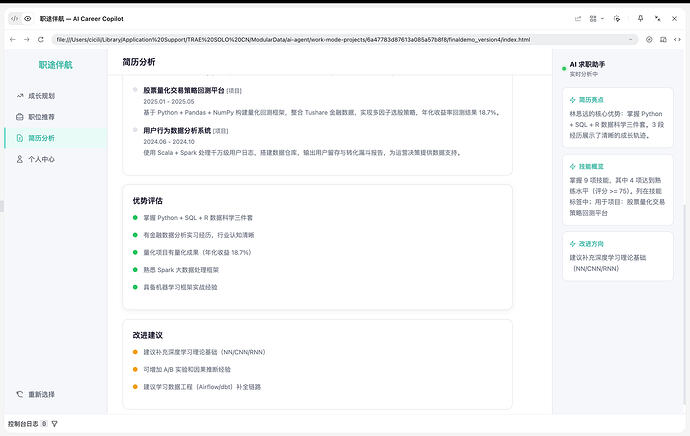
Task: Go forward with the right arrow button
Action: [x=26, y=40]
